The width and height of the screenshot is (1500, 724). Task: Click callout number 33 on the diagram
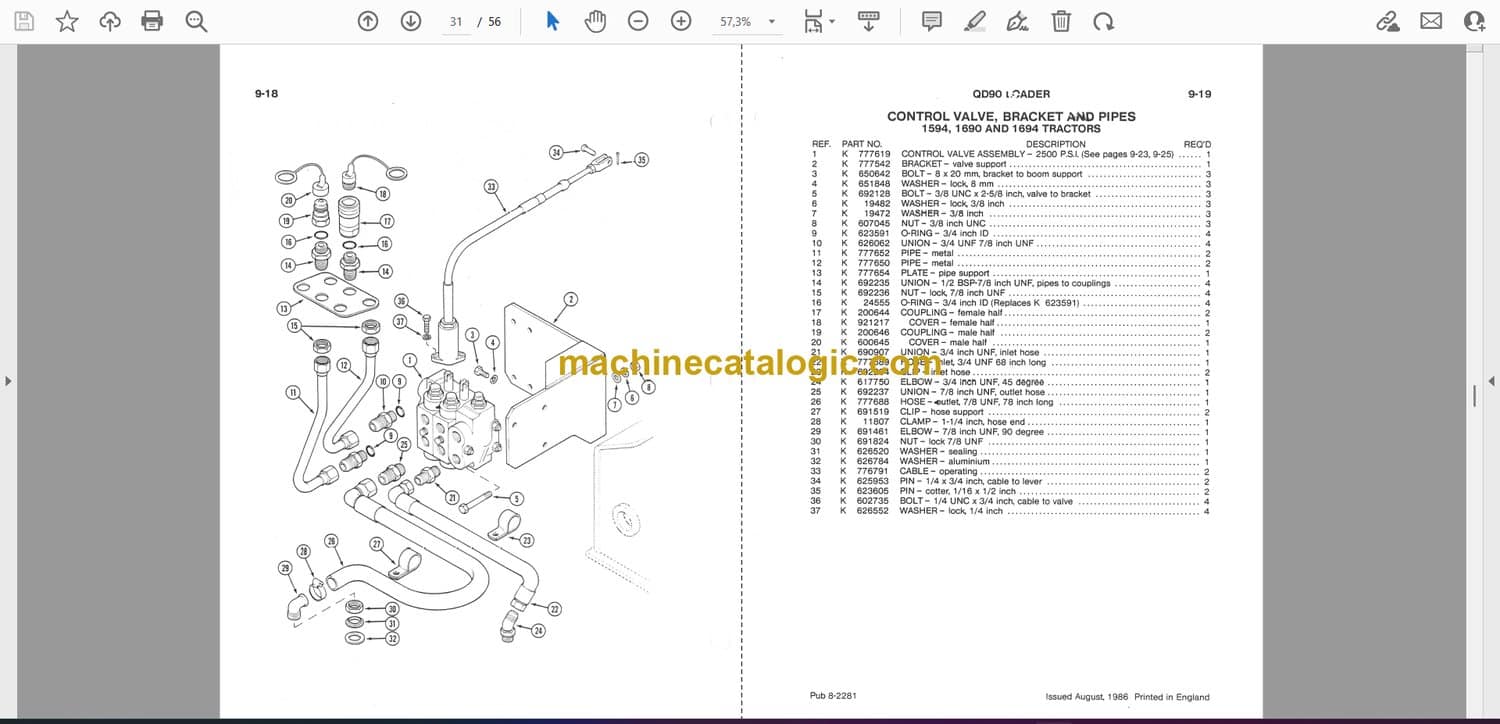click(491, 186)
